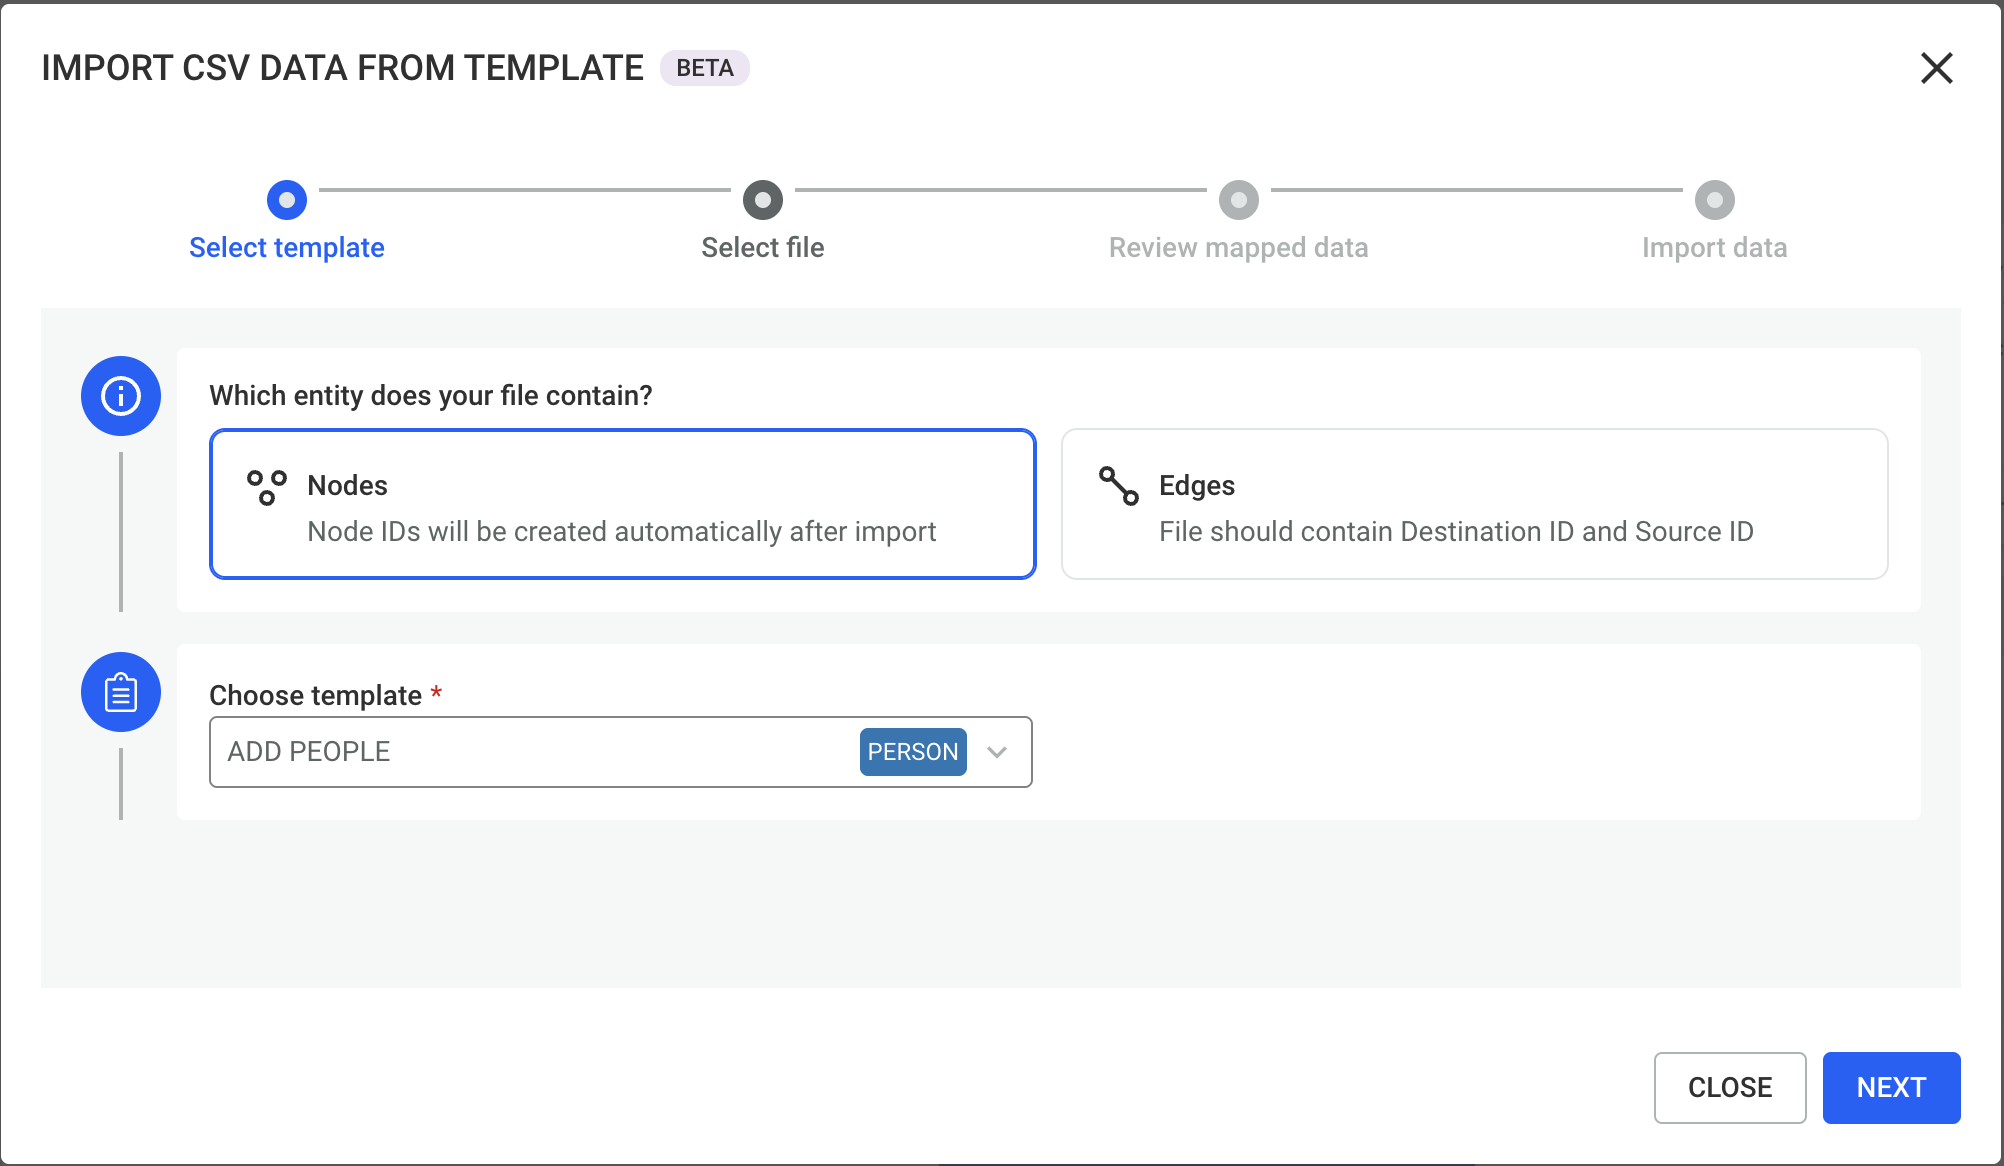Select the Nodes entity option card
2004x1166 pixels.
622,504
